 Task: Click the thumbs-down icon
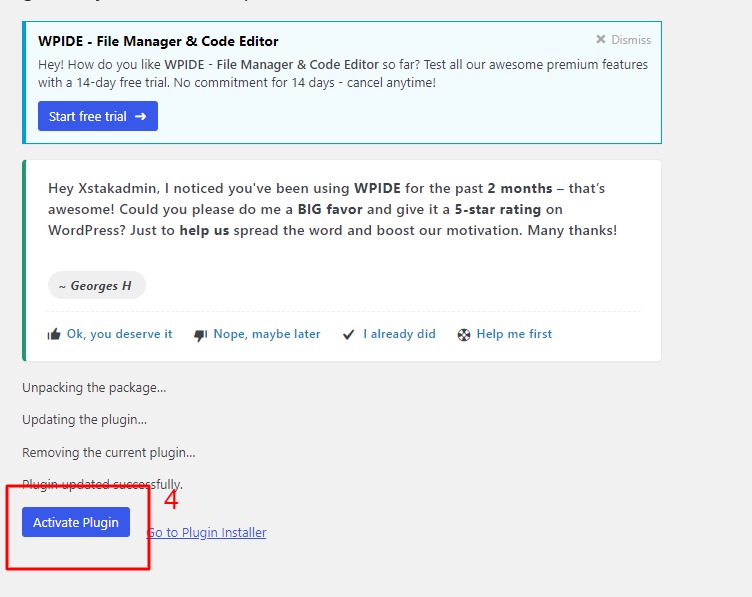click(200, 335)
